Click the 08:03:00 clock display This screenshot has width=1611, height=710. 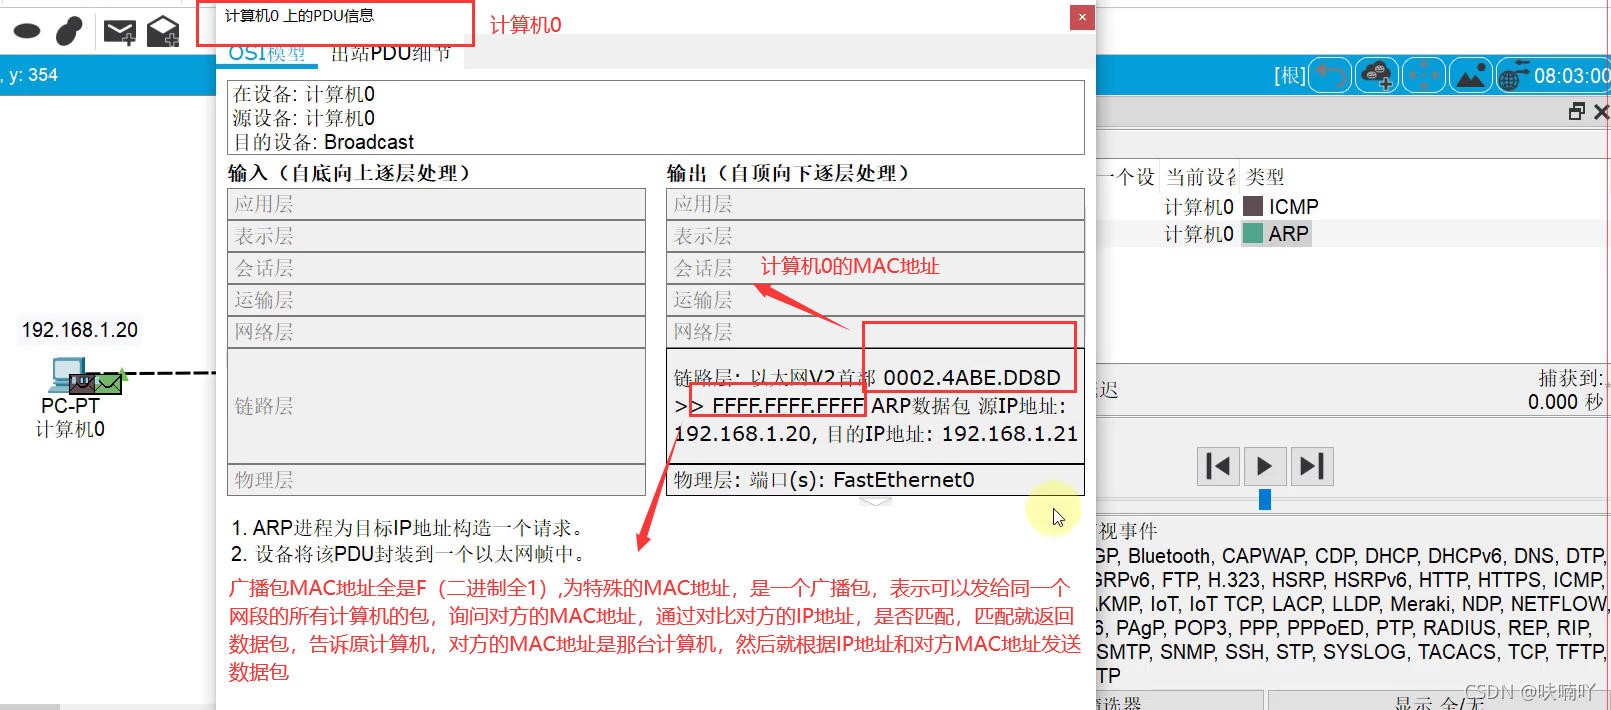[x=1572, y=76]
